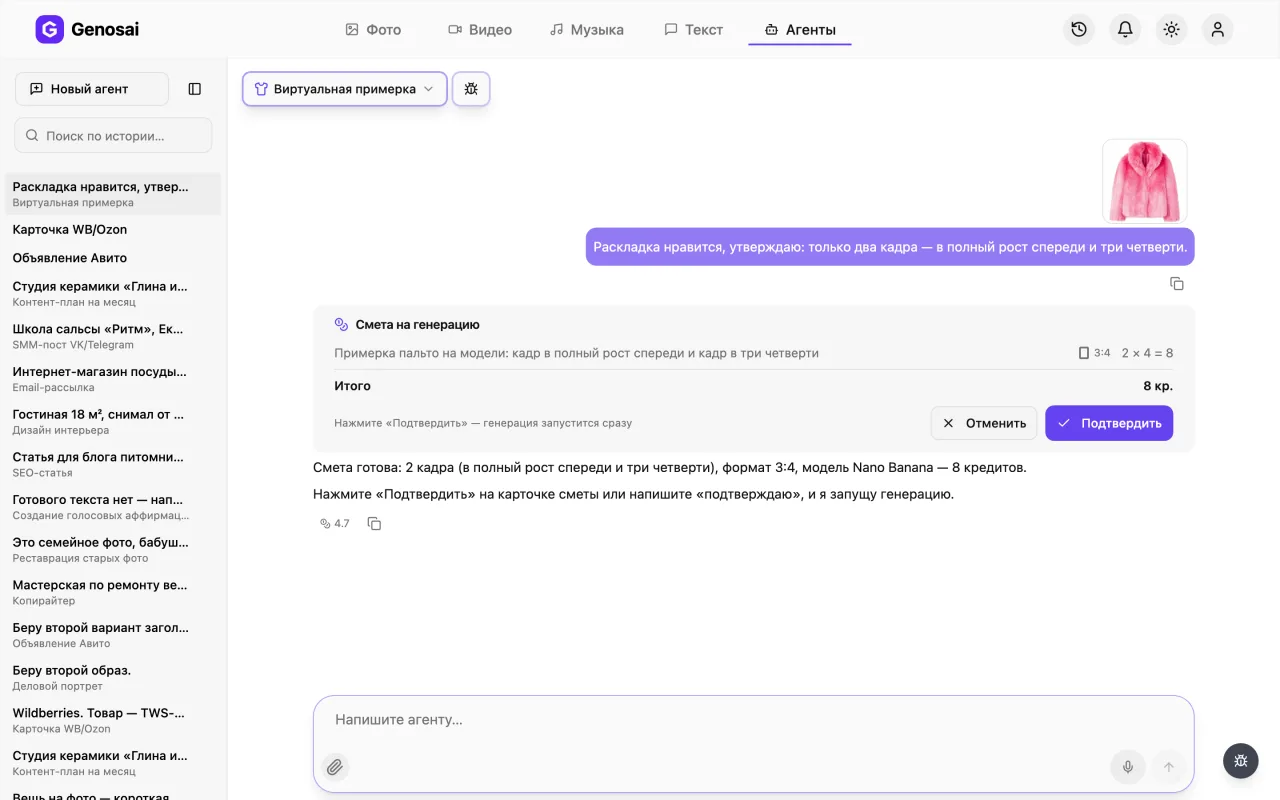This screenshot has height=800, width=1280.
Task: Copy the agent reply below estimate
Action: coord(374,523)
